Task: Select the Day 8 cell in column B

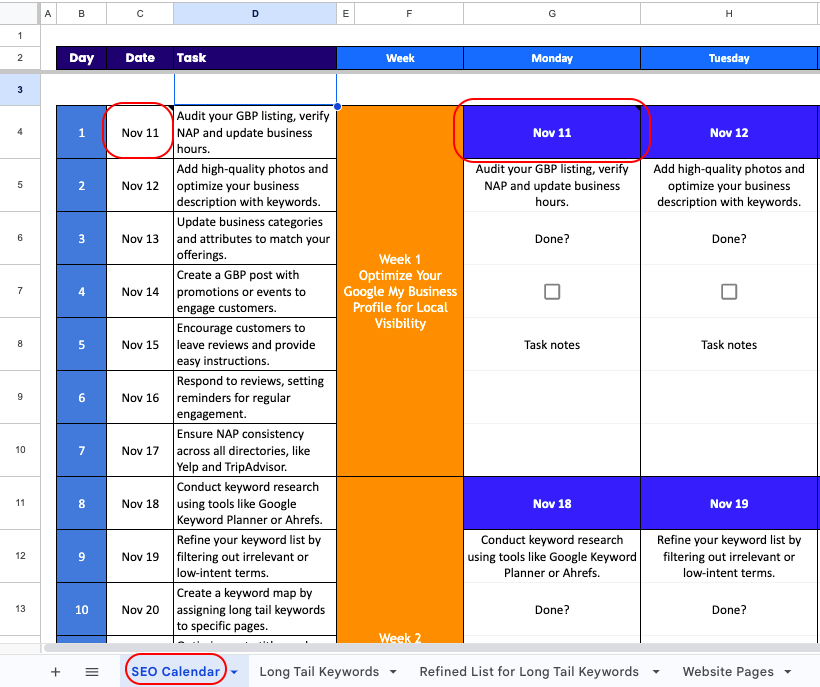Action: click(x=81, y=503)
